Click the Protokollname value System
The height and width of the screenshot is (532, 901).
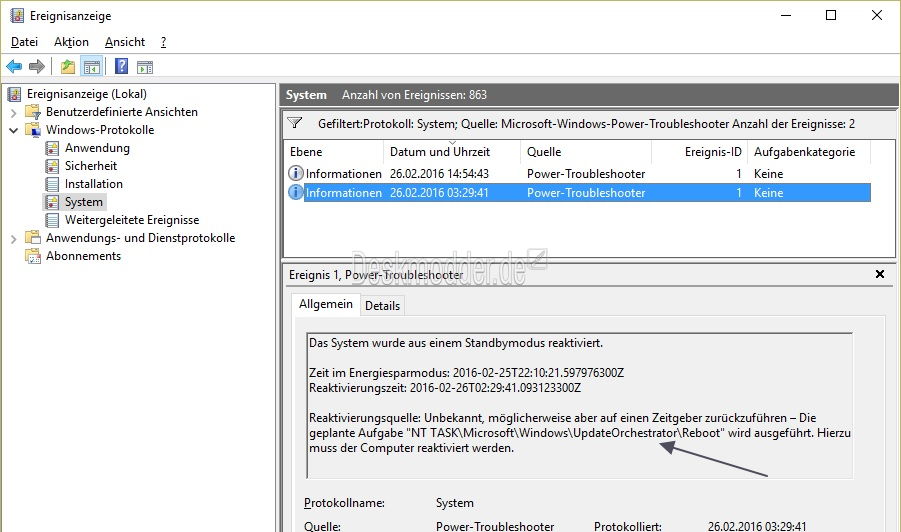click(455, 503)
